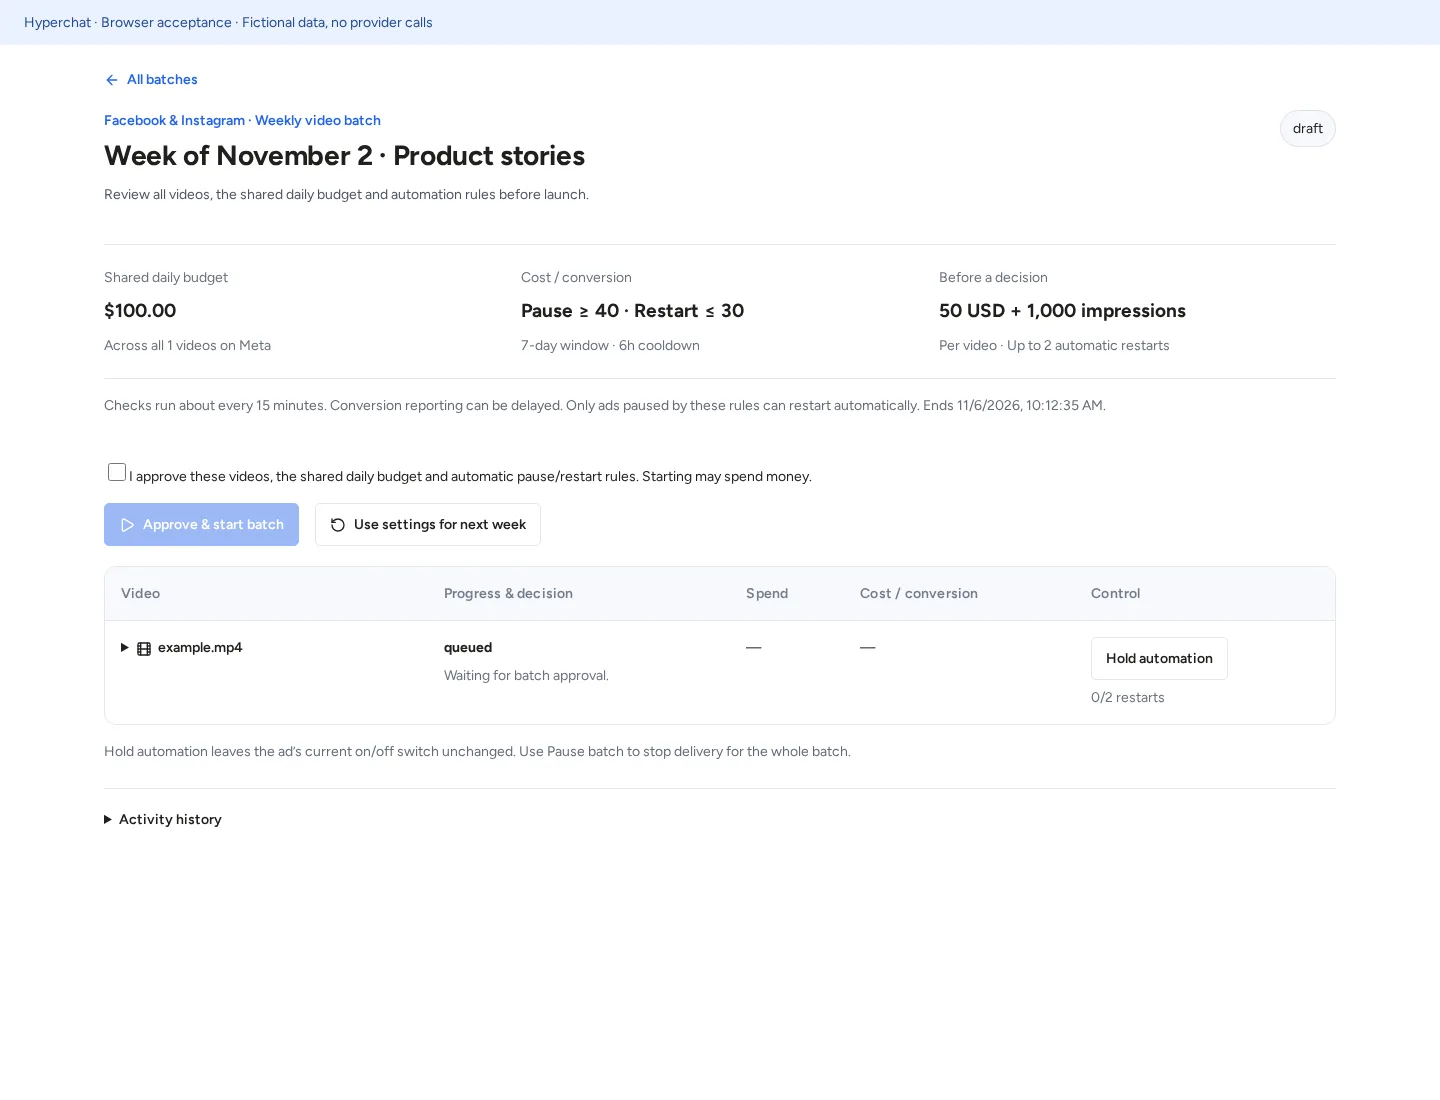
Task: Click the Hyperchat browser acceptance banner text
Action: click(x=228, y=22)
